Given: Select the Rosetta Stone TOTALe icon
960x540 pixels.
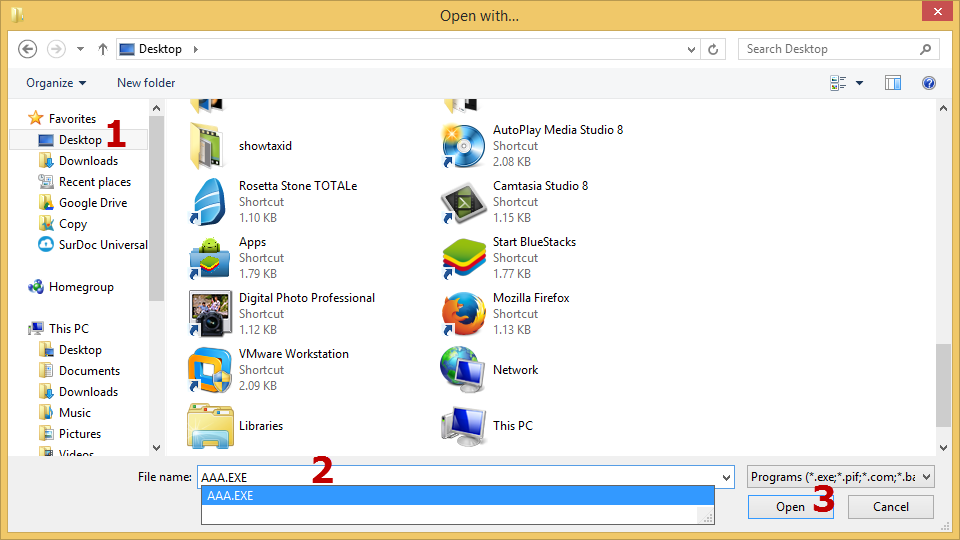Looking at the screenshot, I should point(210,202).
